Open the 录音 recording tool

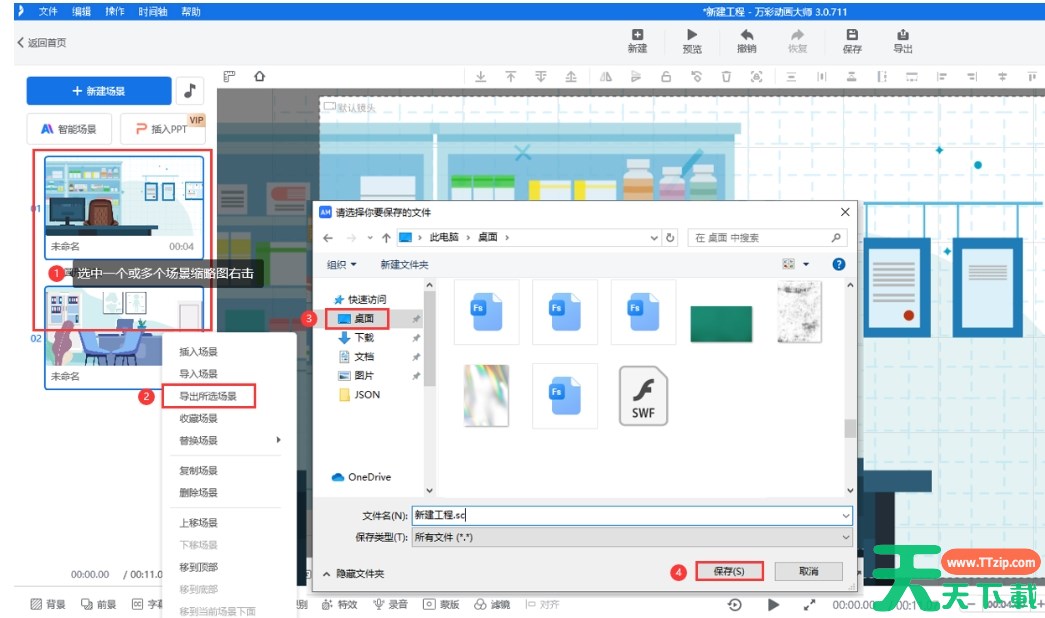coord(391,604)
